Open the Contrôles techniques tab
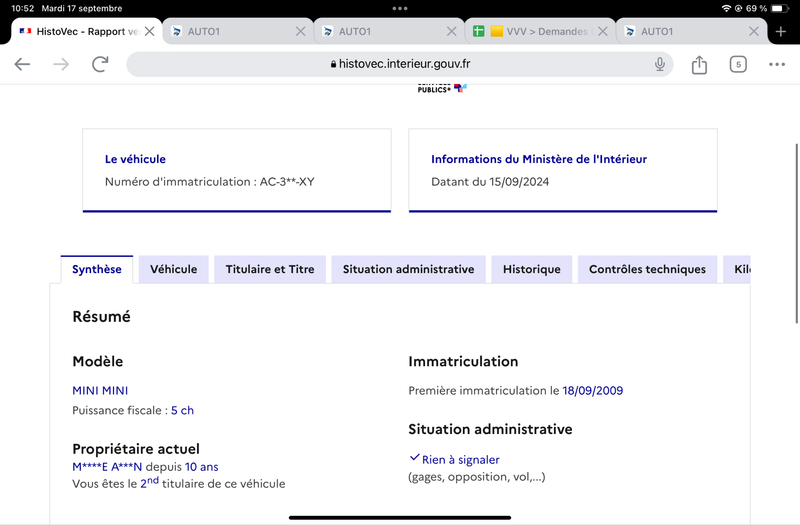Image resolution: width=800 pixels, height=525 pixels. coord(647,269)
